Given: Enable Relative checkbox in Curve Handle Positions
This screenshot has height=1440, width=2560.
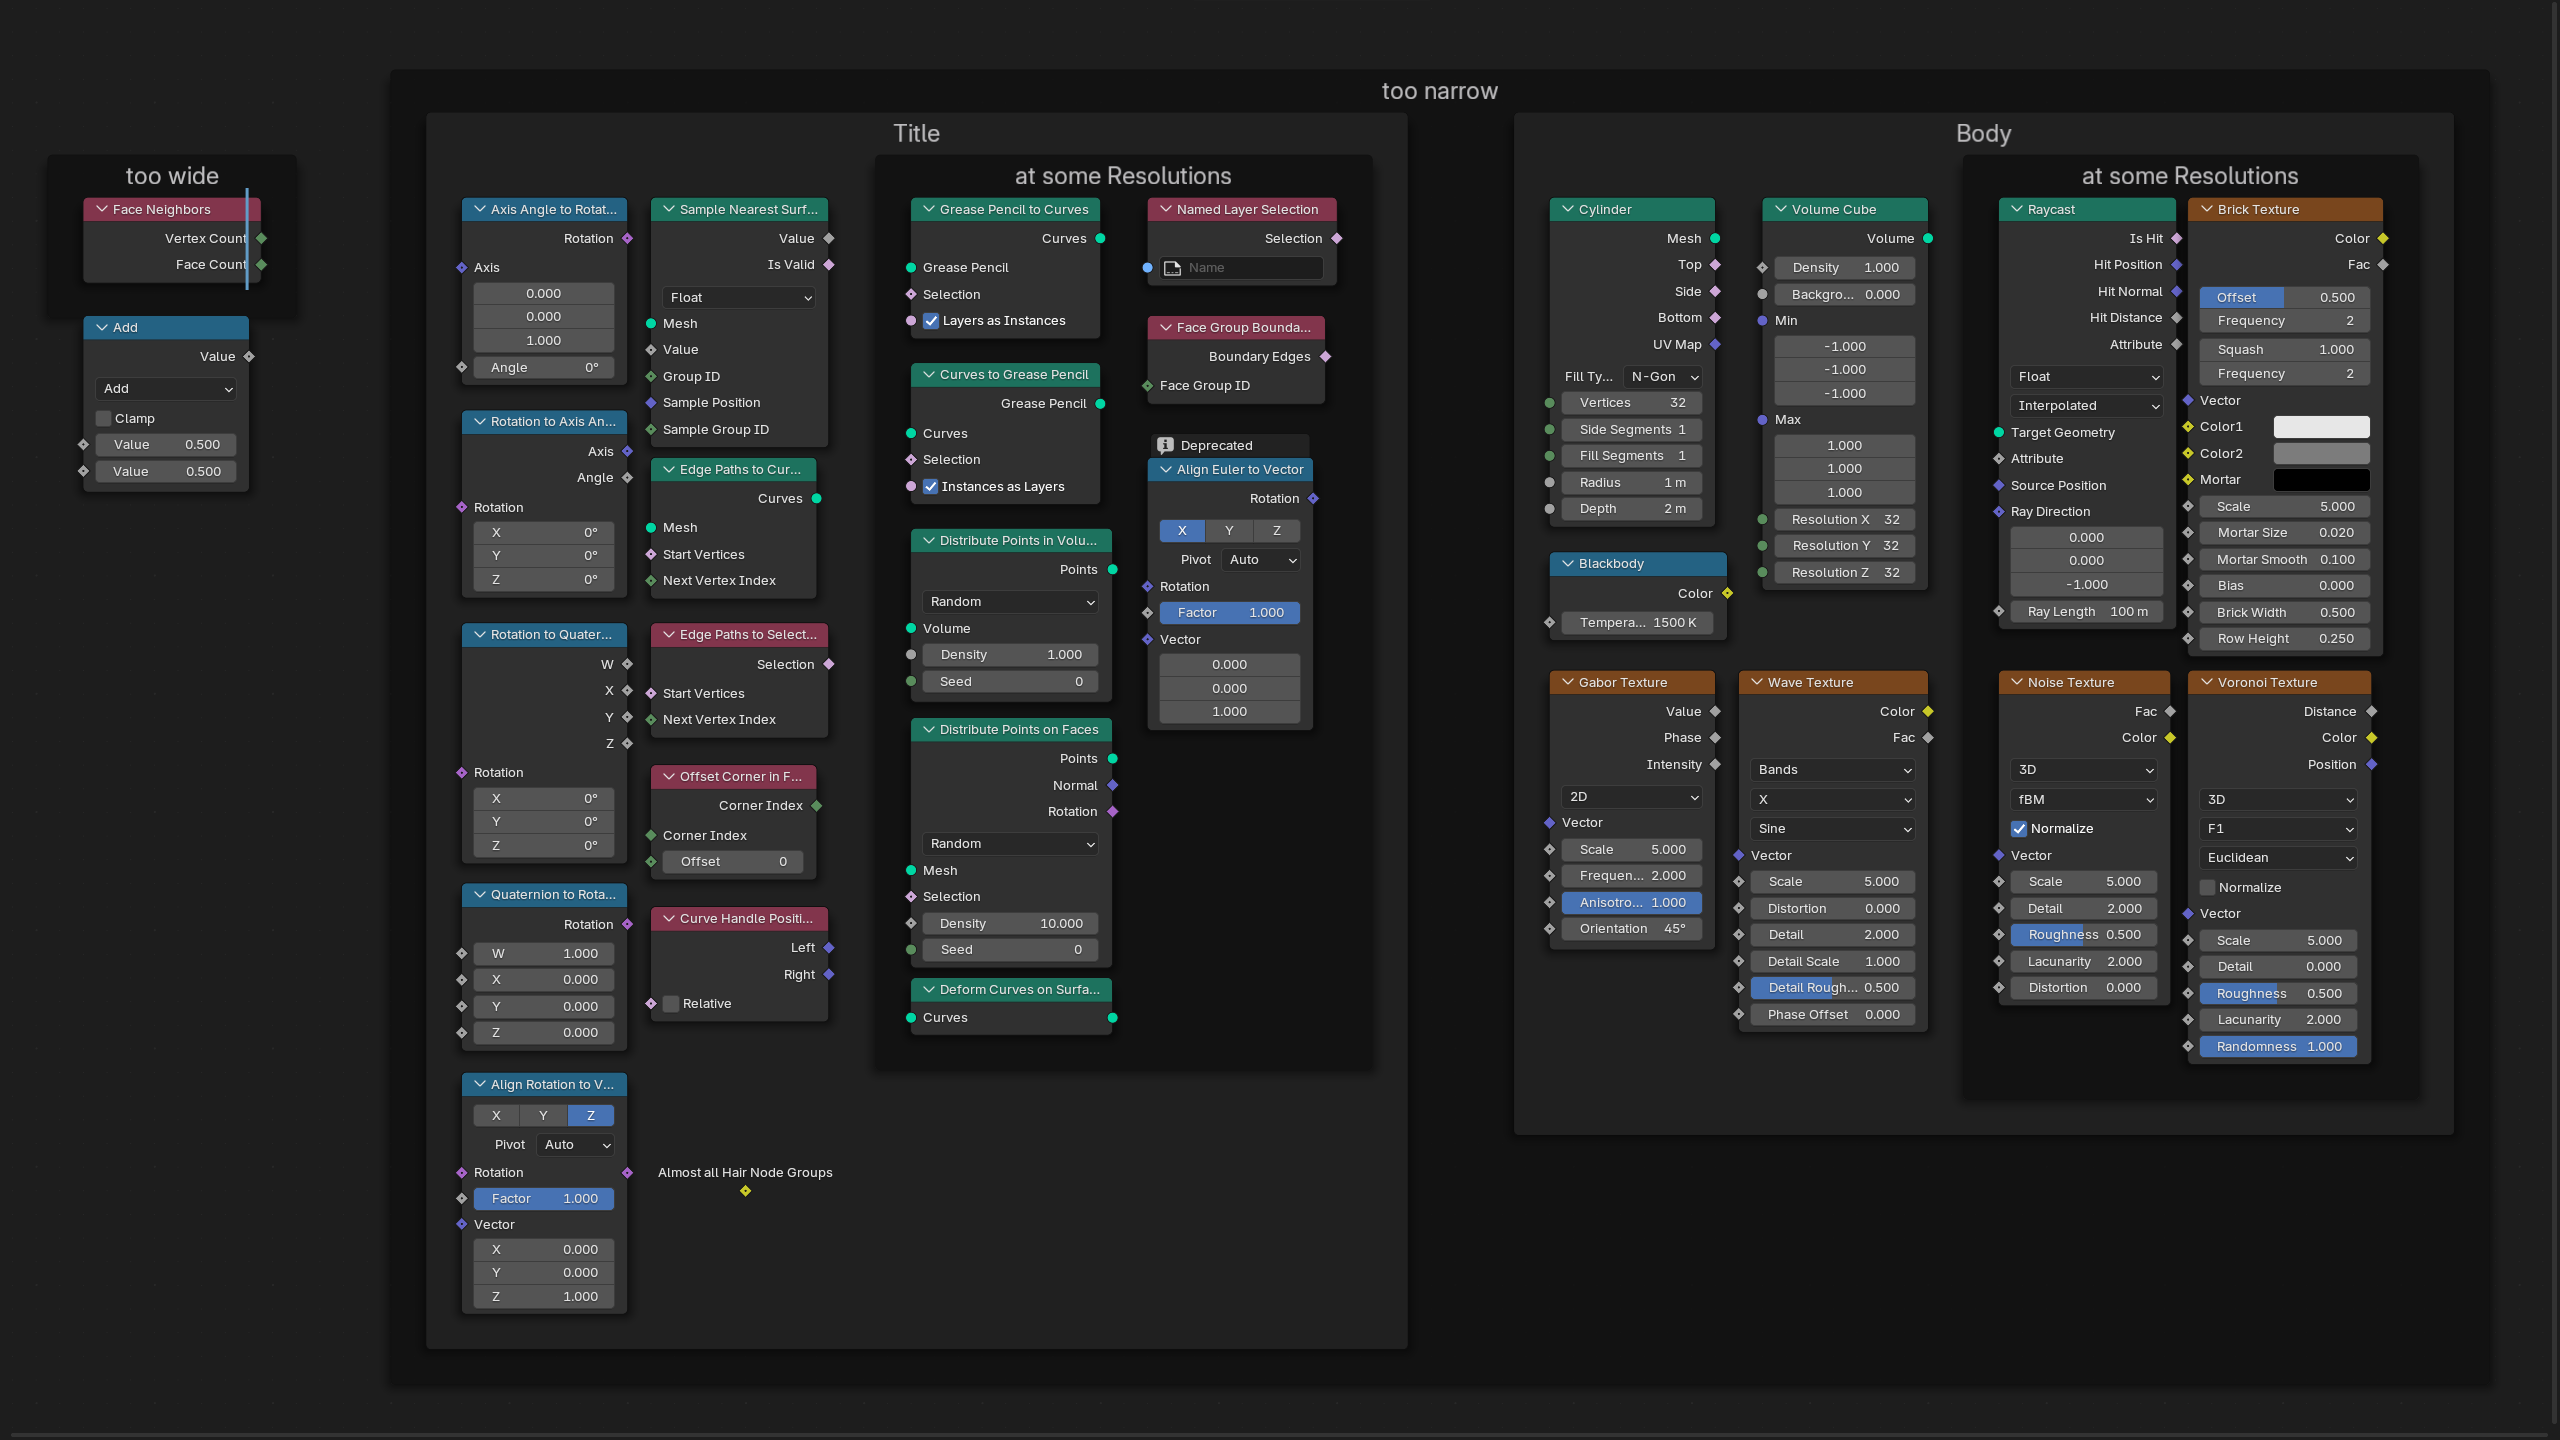Looking at the screenshot, I should [672, 1004].
